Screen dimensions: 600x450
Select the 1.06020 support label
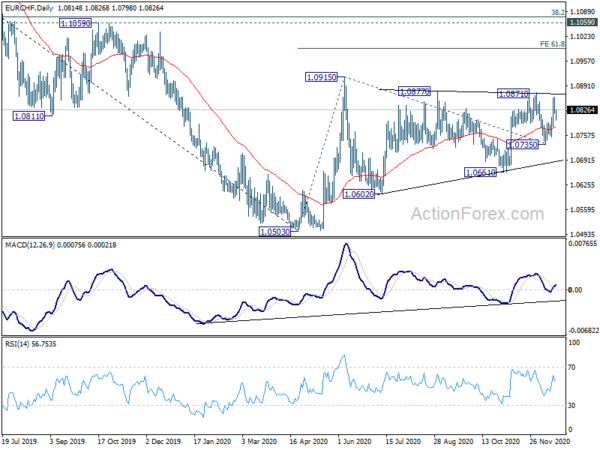pos(359,194)
